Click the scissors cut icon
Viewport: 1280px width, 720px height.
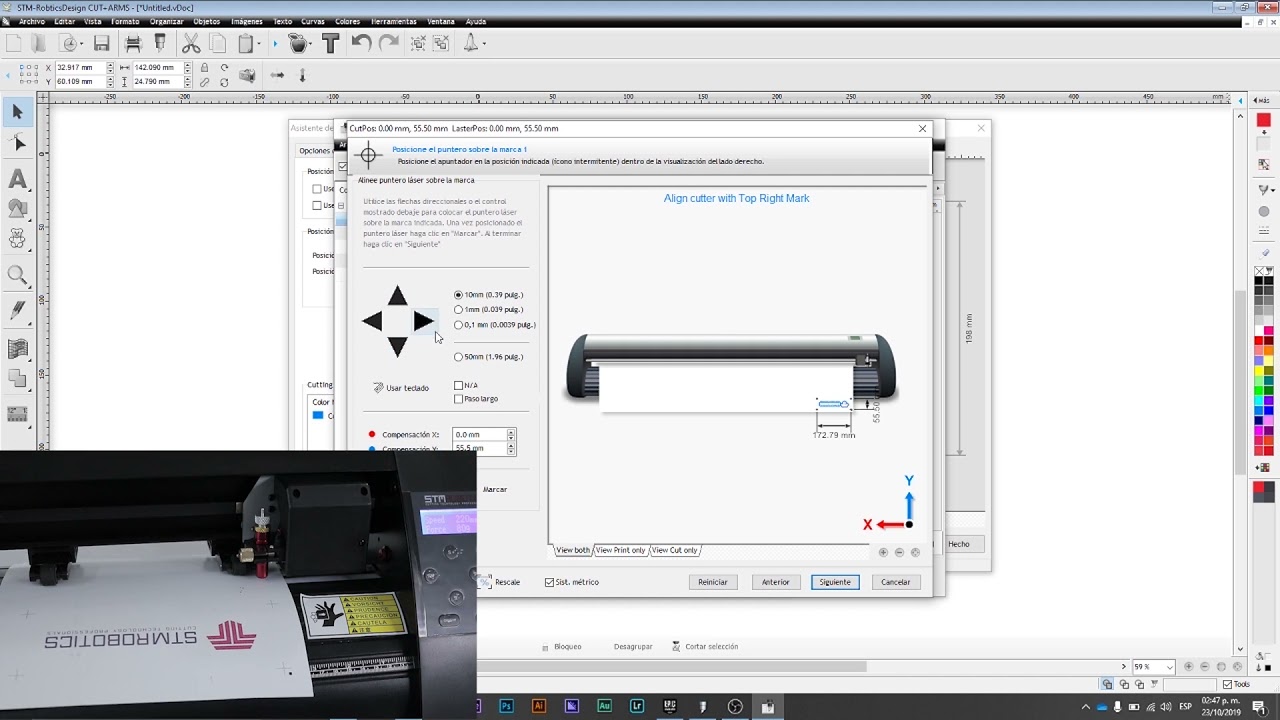190,43
